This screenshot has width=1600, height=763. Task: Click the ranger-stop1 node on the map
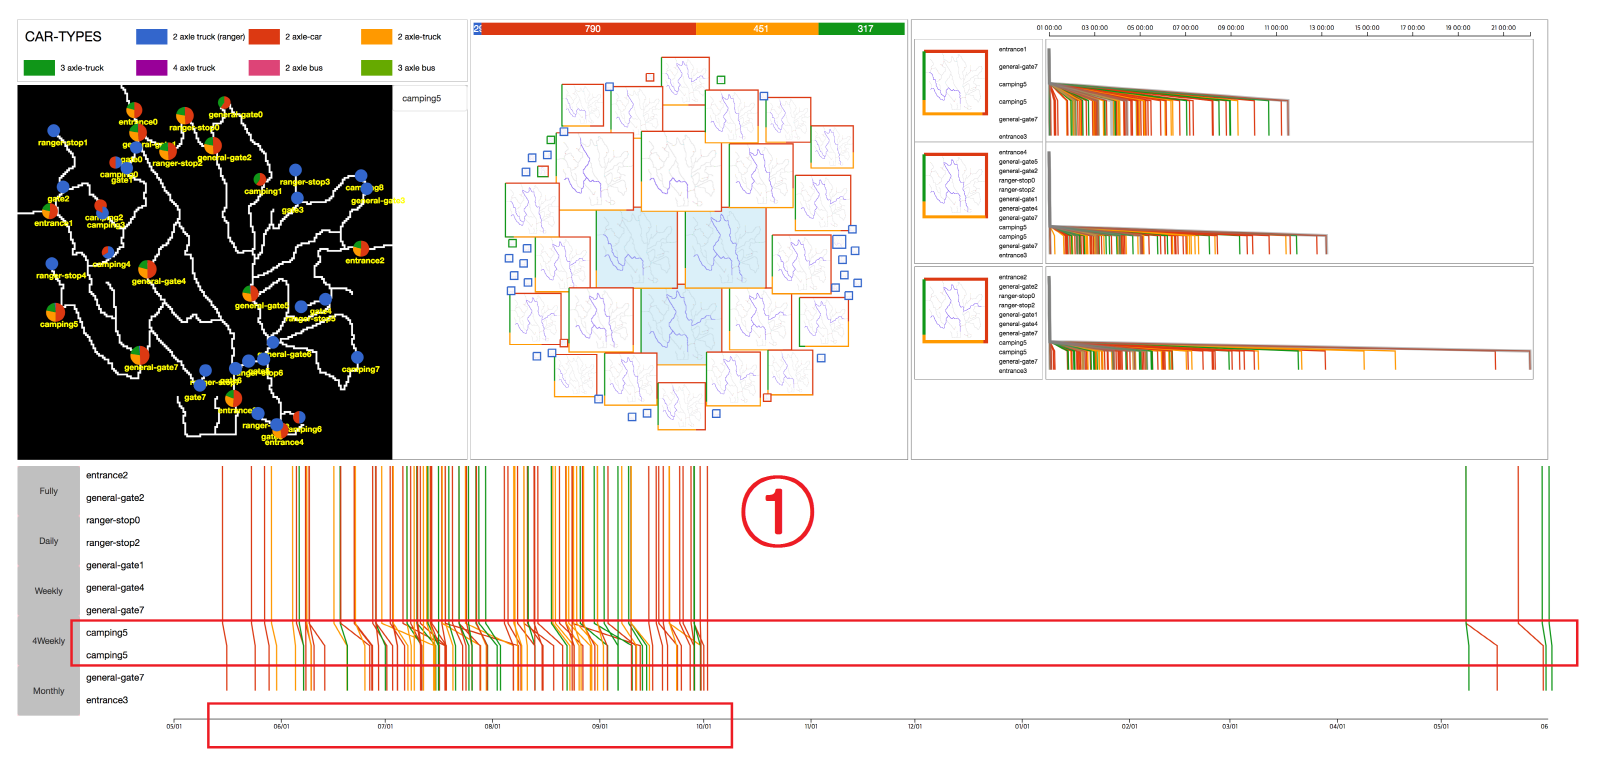click(54, 131)
